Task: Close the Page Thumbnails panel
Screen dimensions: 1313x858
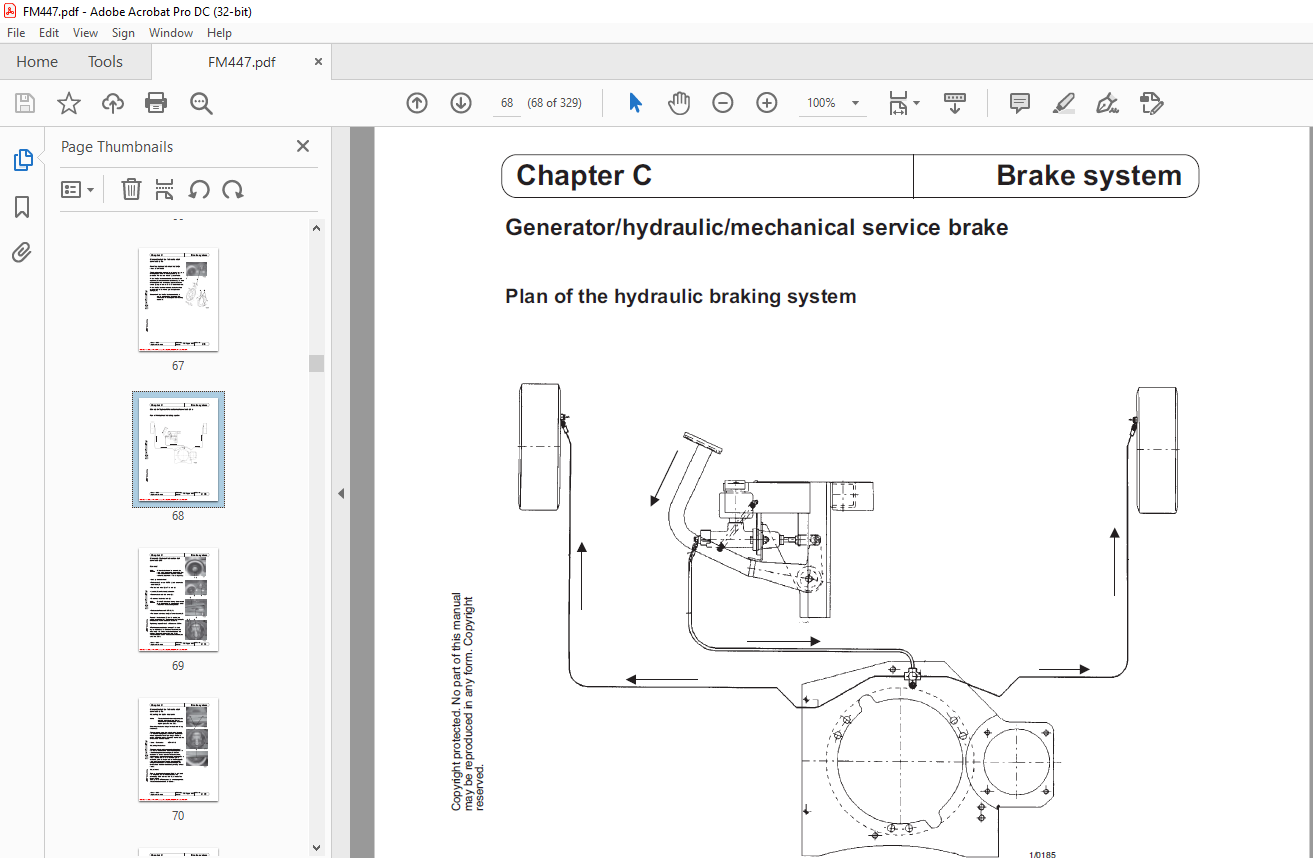Action: [x=303, y=146]
